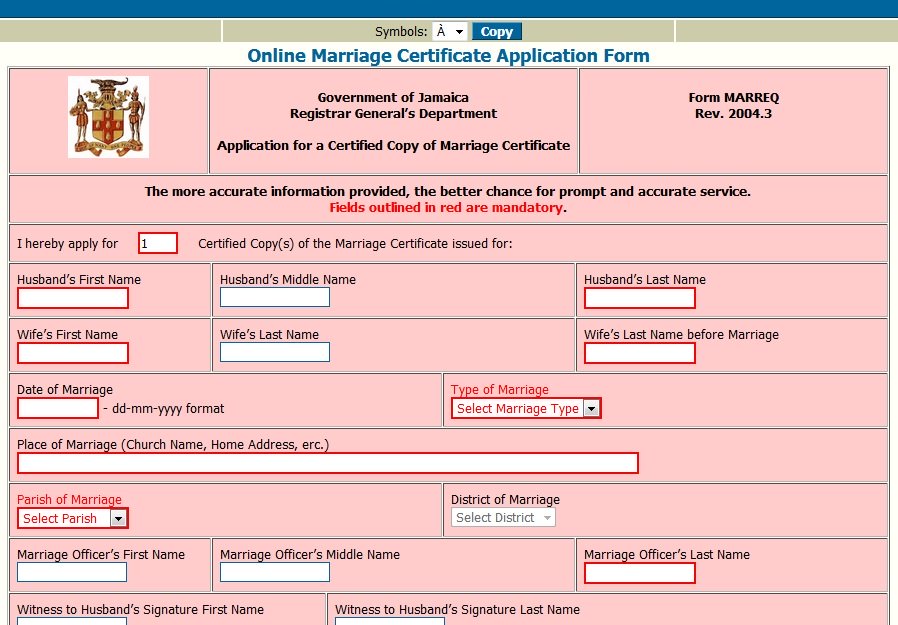Image resolution: width=898 pixels, height=625 pixels.
Task: Select the Place of Marriage field
Action: point(327,462)
